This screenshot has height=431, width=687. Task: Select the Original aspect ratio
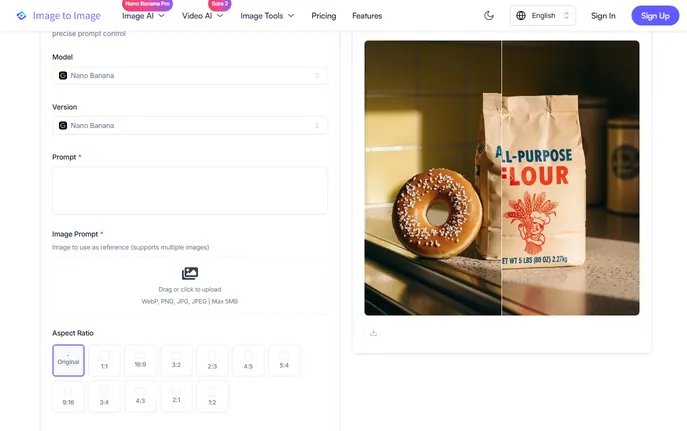(x=68, y=360)
